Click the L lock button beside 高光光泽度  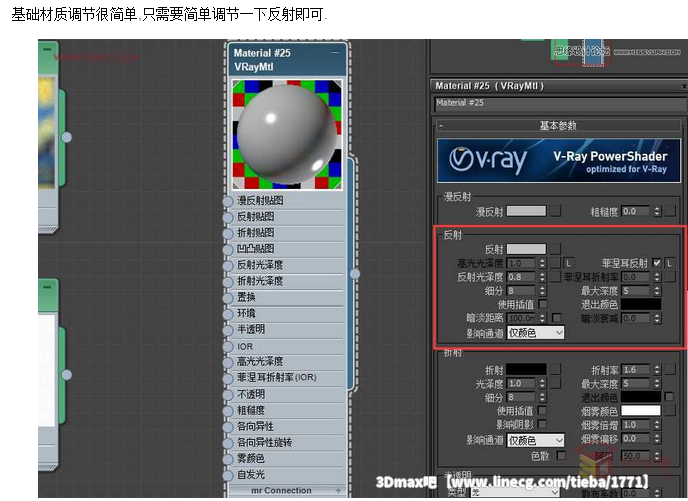point(568,263)
